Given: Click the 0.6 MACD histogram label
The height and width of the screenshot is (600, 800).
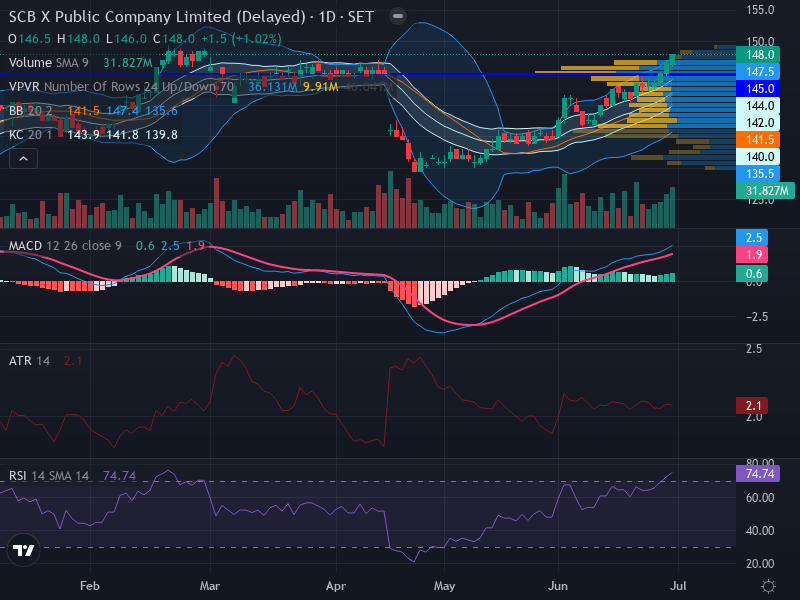Looking at the screenshot, I should pyautogui.click(x=752, y=274).
